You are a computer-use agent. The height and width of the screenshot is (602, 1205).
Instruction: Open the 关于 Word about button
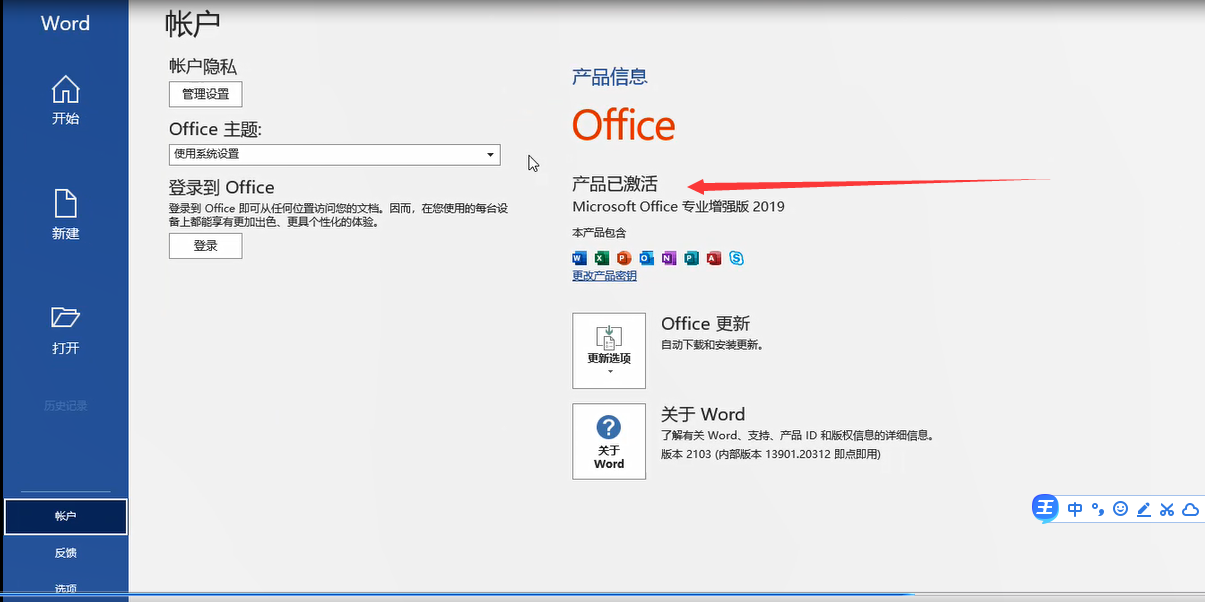[609, 441]
